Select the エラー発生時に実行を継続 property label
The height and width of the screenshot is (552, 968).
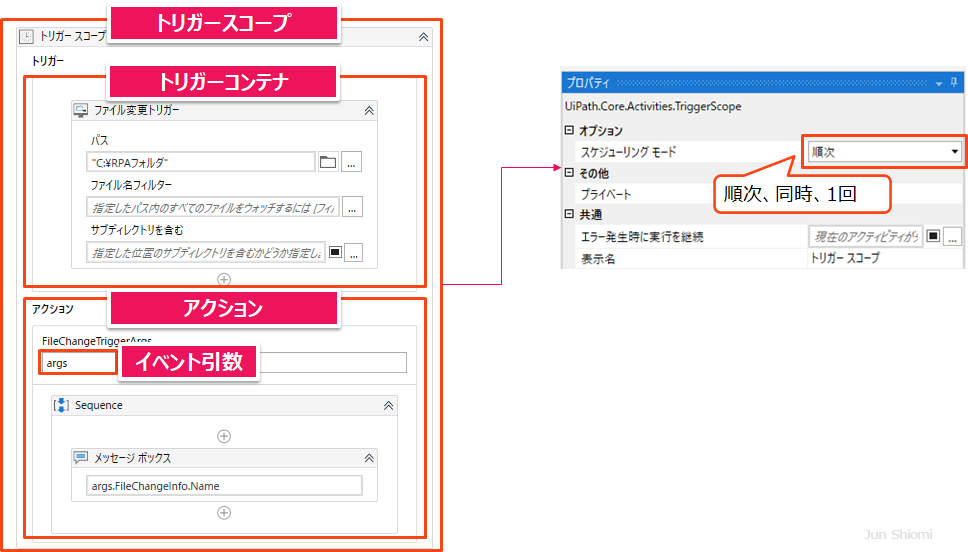pyautogui.click(x=642, y=236)
